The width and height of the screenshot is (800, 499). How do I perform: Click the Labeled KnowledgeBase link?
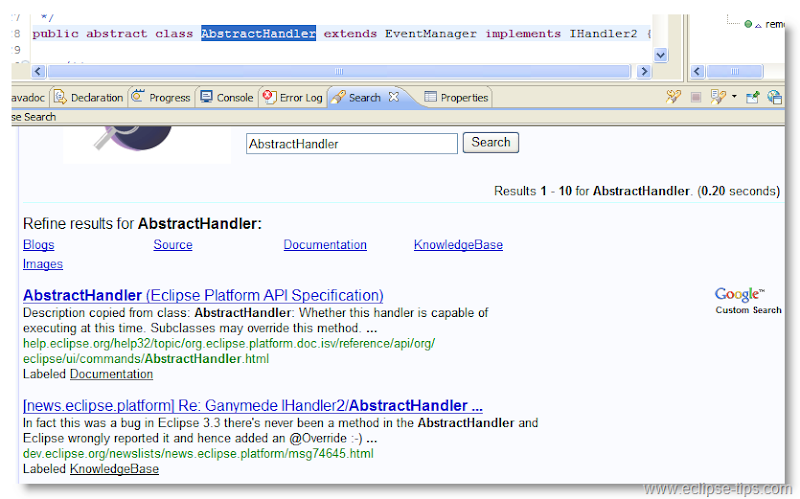[114, 469]
